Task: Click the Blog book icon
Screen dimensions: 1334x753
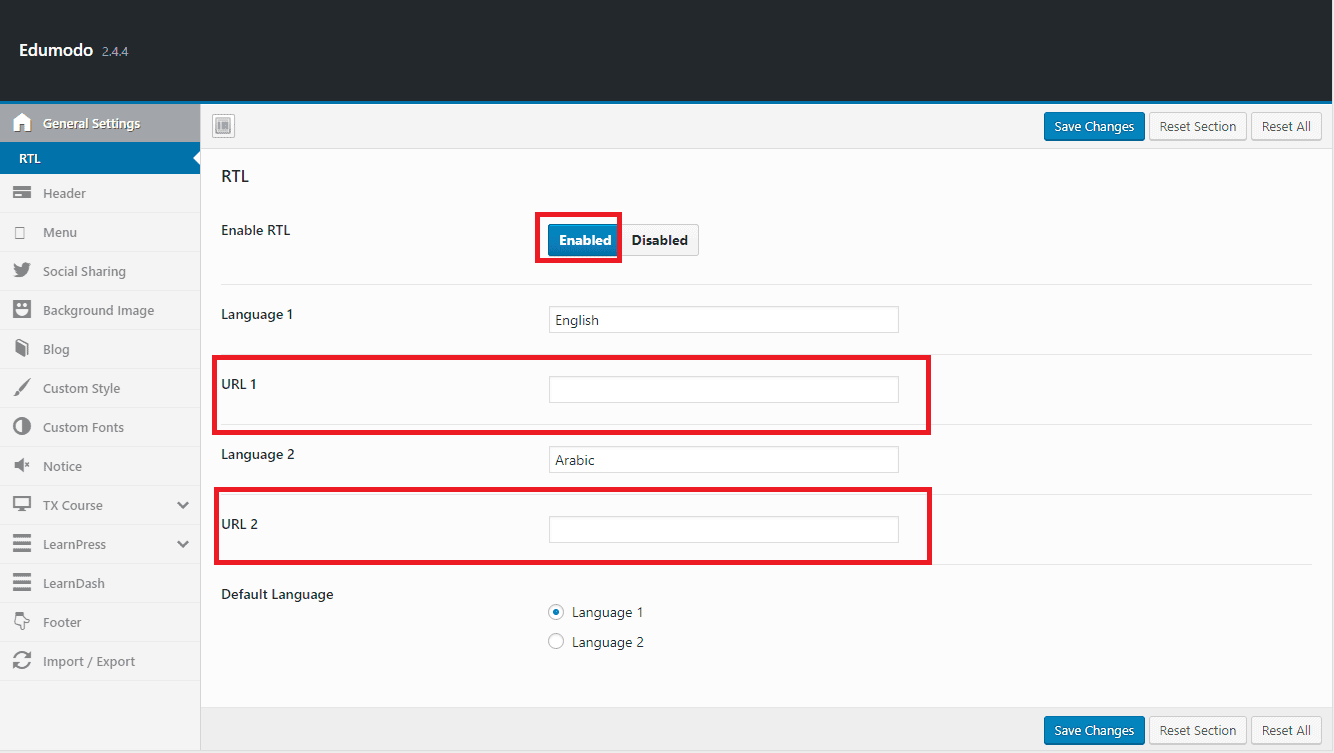Action: pos(22,349)
